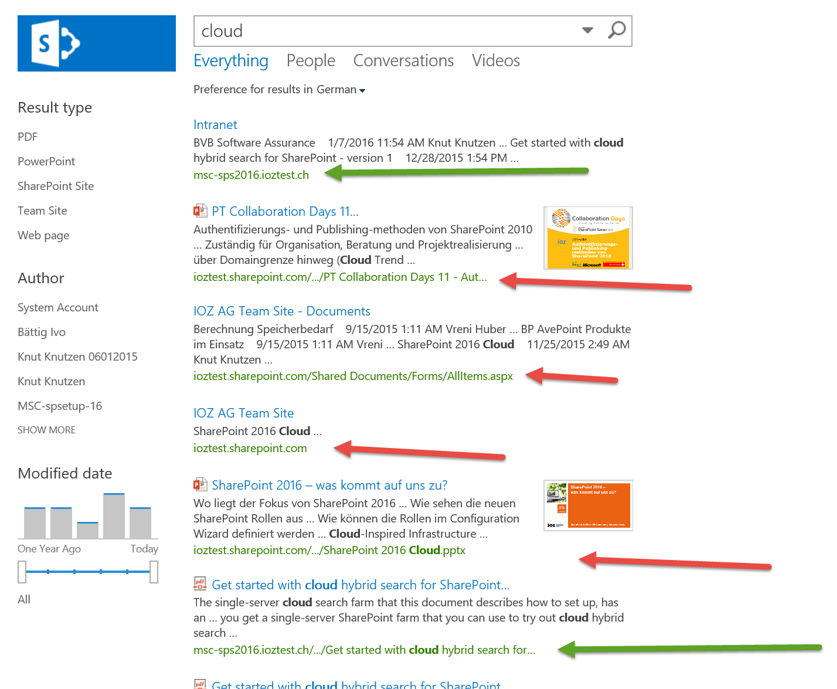Open the search box dropdown arrow

(x=587, y=30)
